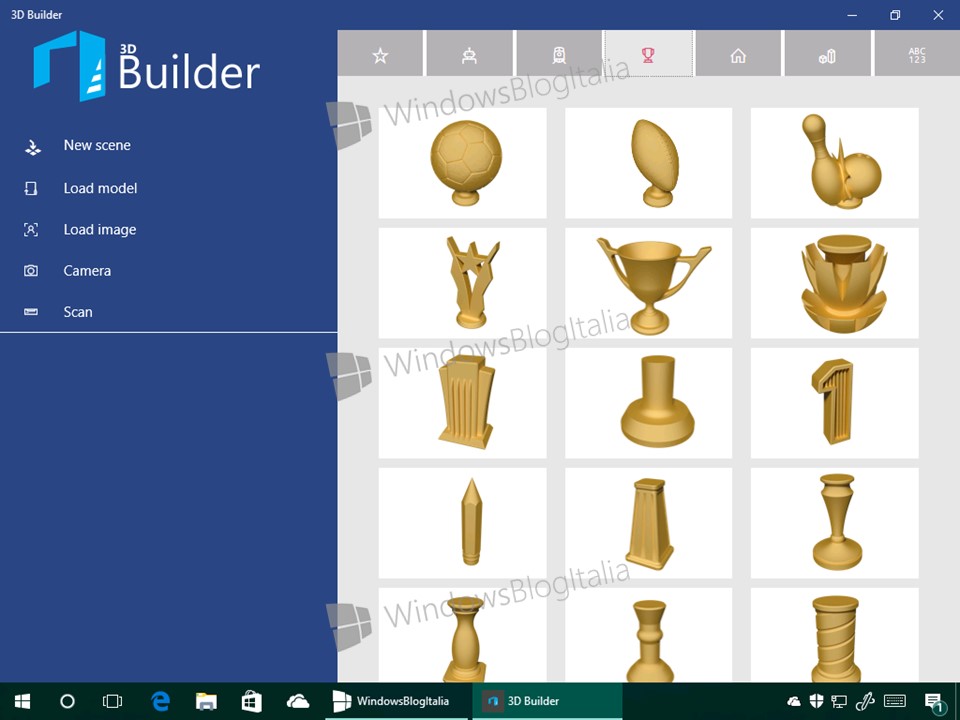This screenshot has width=960, height=720.
Task: Pick the bowling pin and ball model
Action: pos(834,163)
